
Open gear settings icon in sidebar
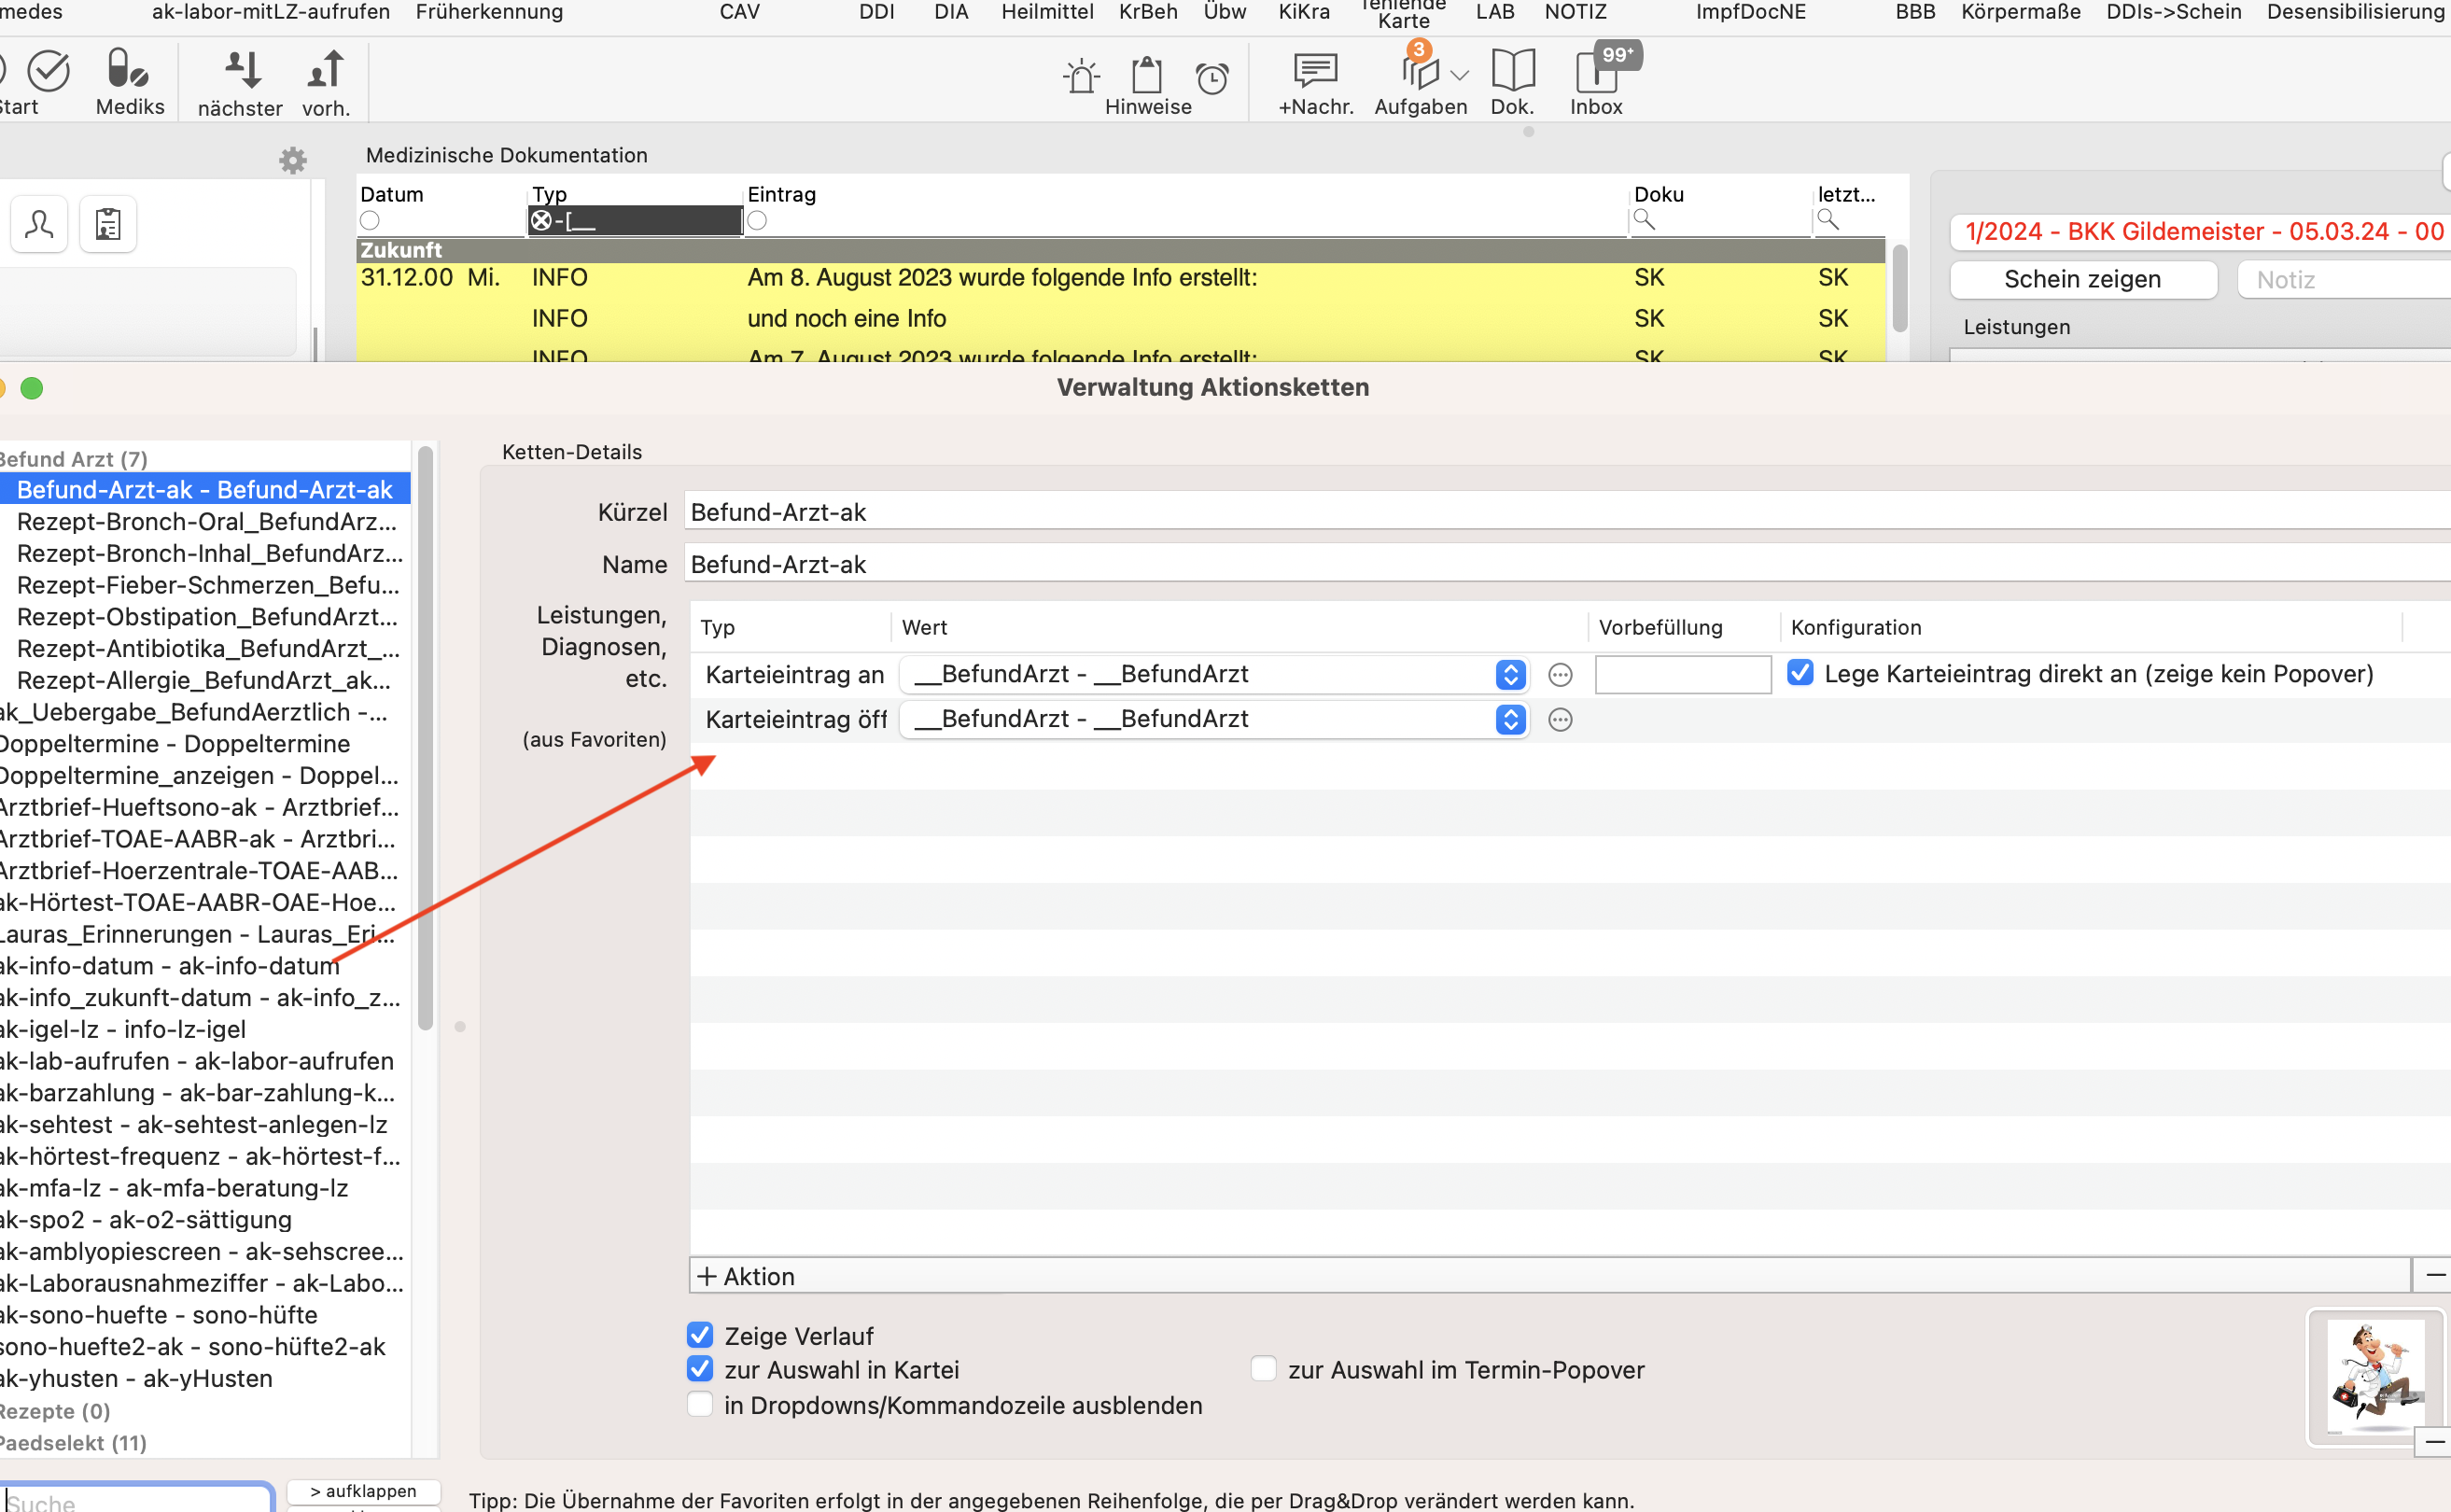point(293,160)
